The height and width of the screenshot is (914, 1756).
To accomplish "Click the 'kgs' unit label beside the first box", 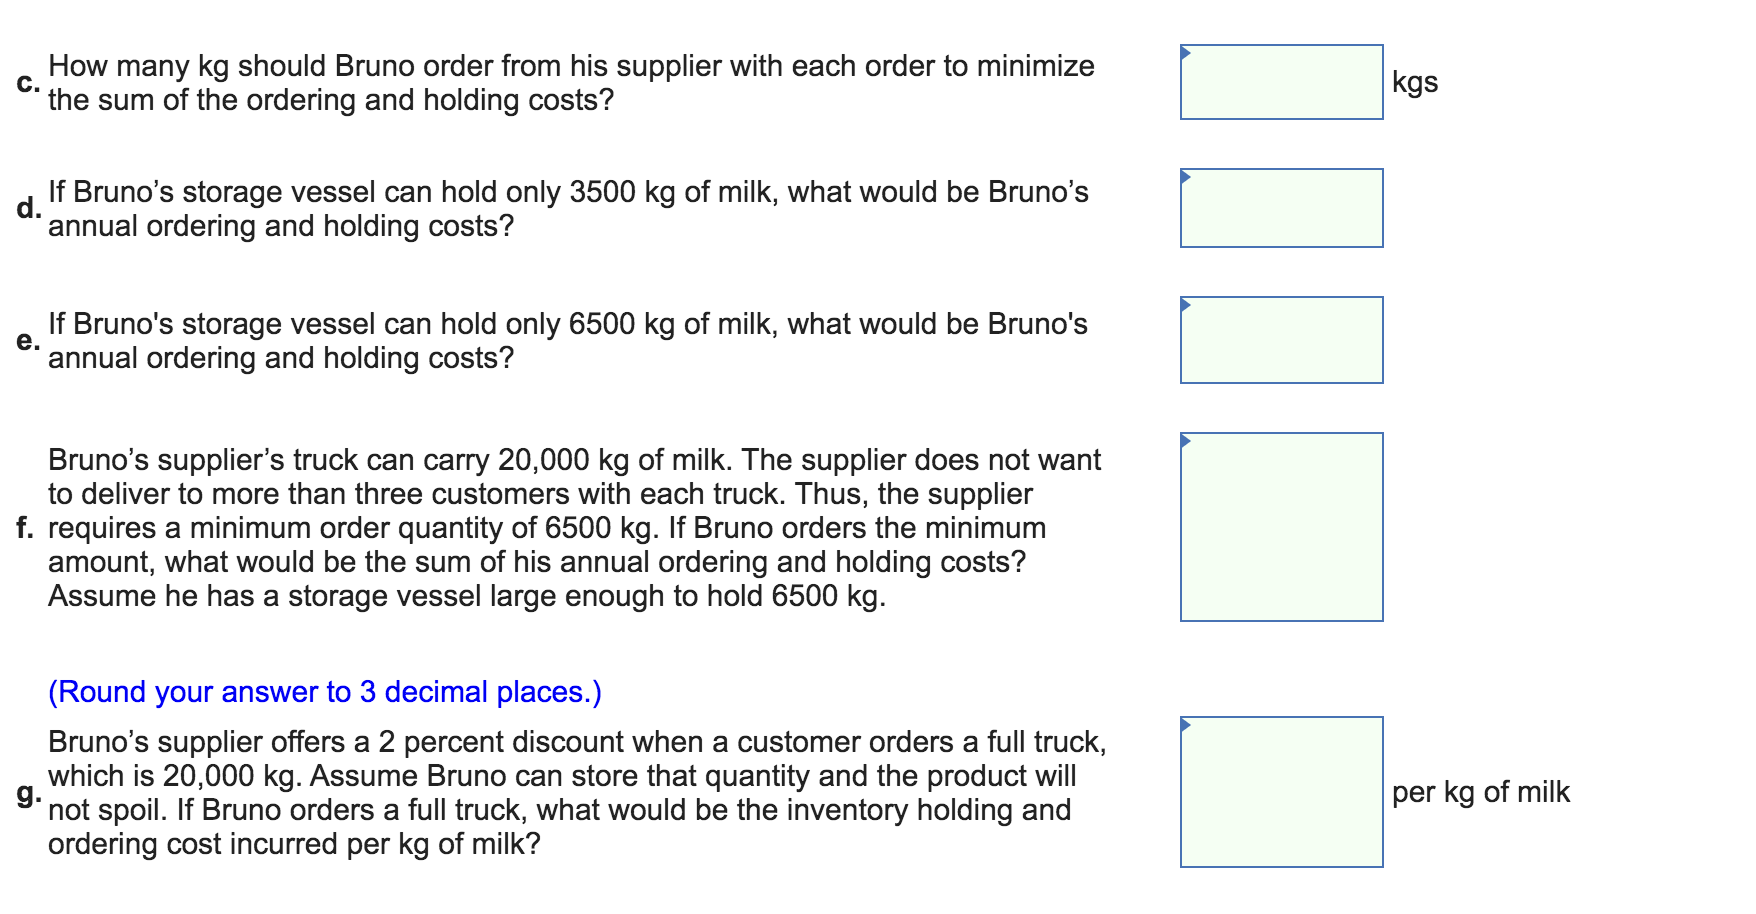I will click(1416, 83).
